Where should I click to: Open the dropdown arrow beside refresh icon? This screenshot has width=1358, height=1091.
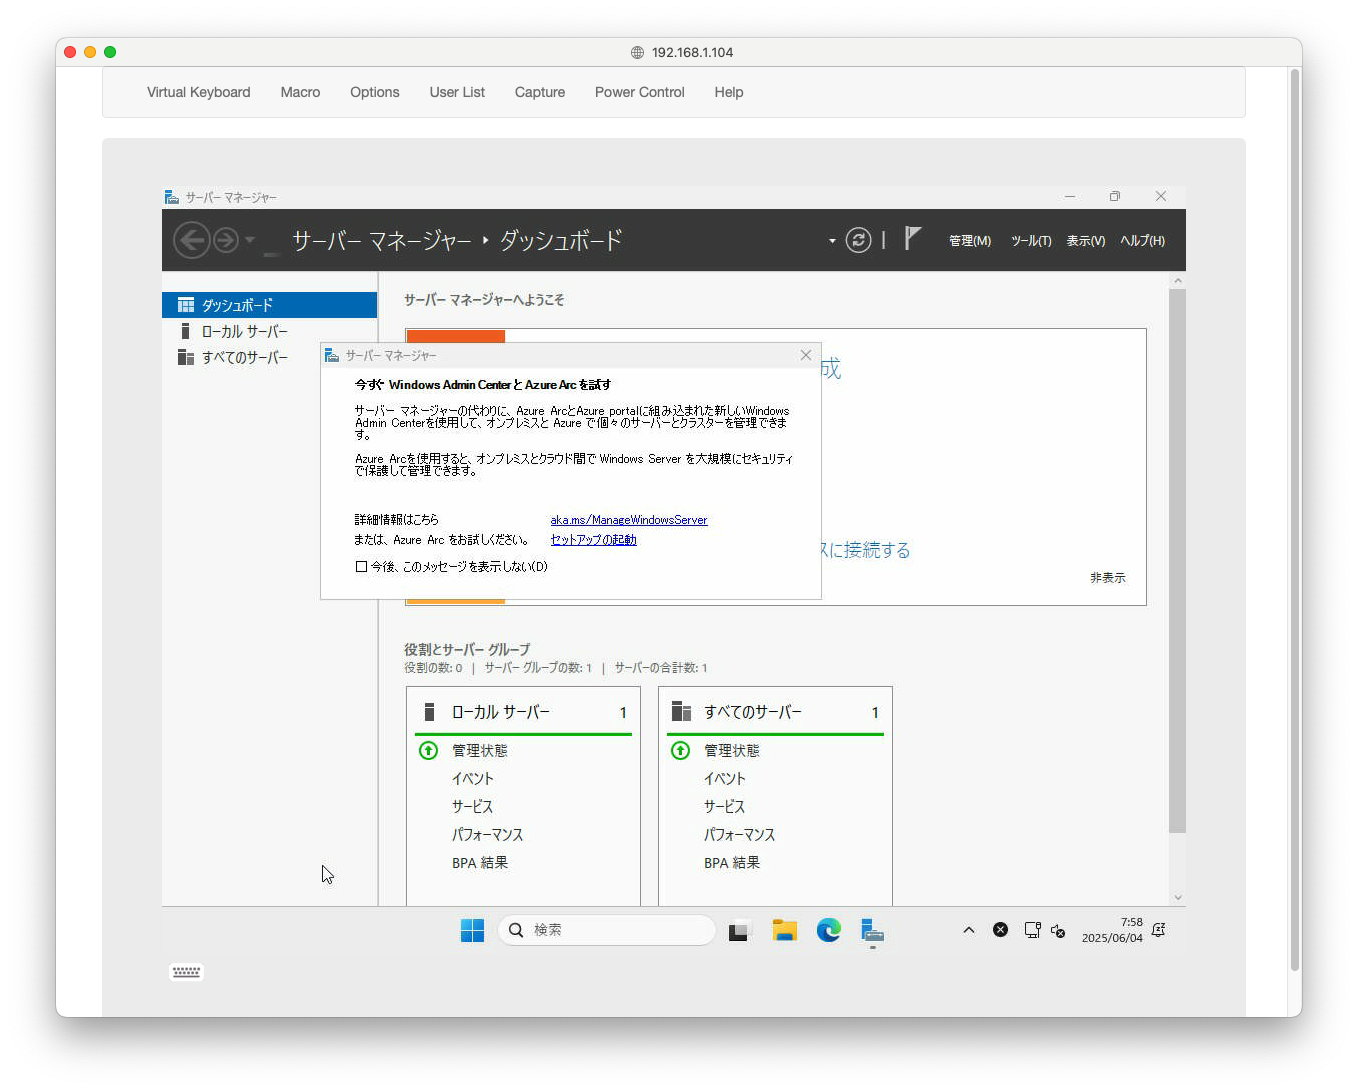click(832, 241)
